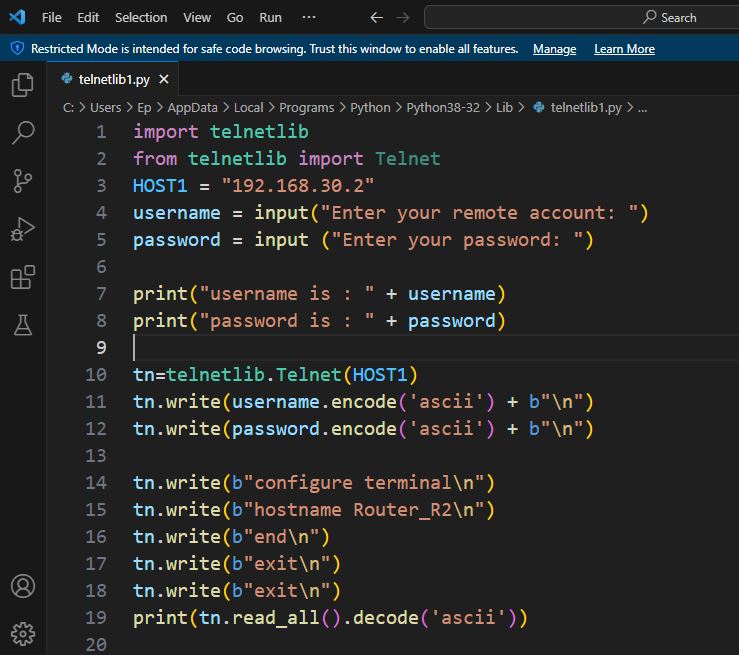Expand the Users breadcrumb segment
The height and width of the screenshot is (655, 739).
pos(106,107)
